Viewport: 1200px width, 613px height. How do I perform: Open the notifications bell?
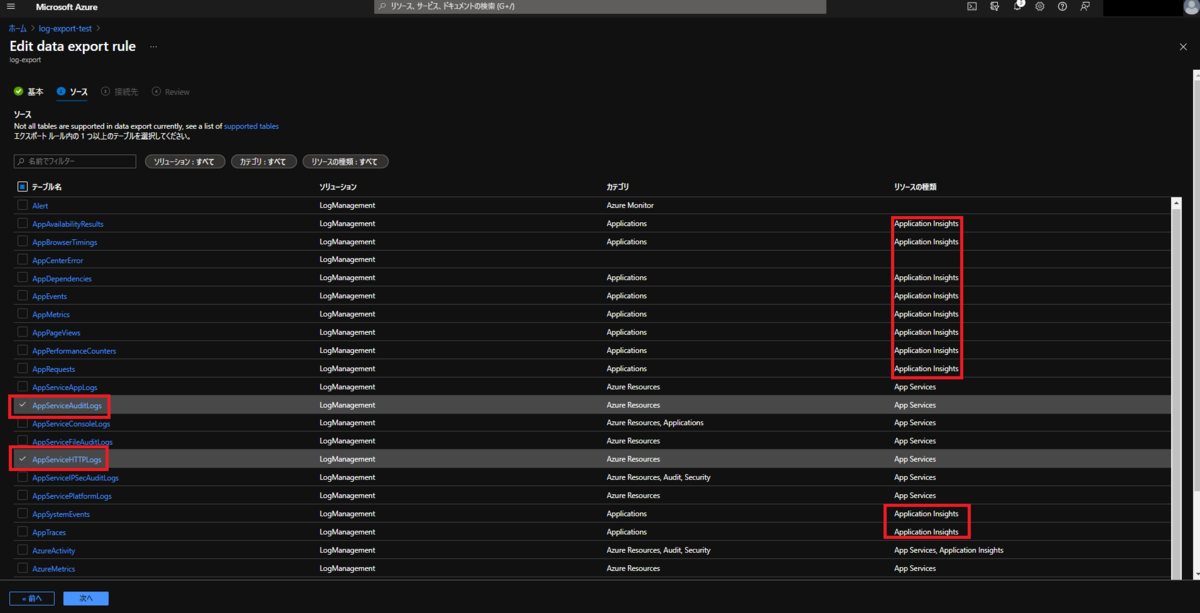point(1017,7)
